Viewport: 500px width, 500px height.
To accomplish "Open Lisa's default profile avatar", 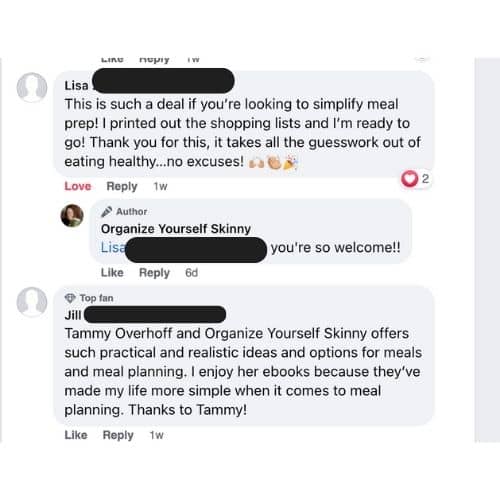I will click(x=32, y=87).
